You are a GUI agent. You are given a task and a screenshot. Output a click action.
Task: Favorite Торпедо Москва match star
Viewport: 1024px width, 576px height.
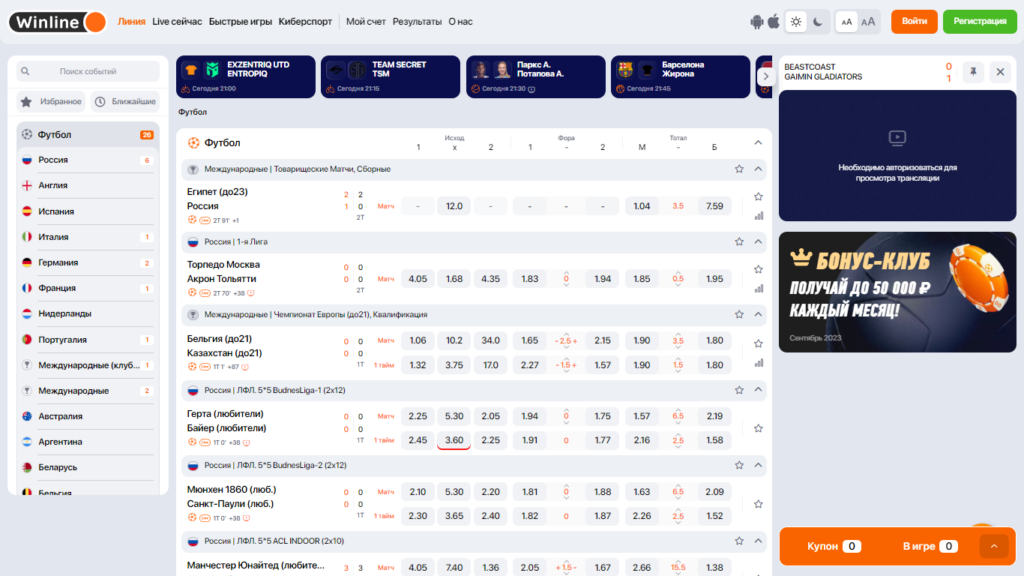[x=758, y=269]
